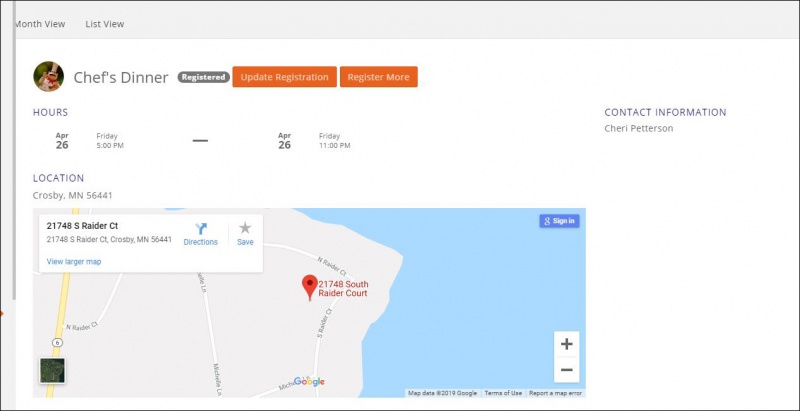Image resolution: width=800 pixels, height=411 pixels.
Task: Click the red location pin on map
Action: click(309, 287)
